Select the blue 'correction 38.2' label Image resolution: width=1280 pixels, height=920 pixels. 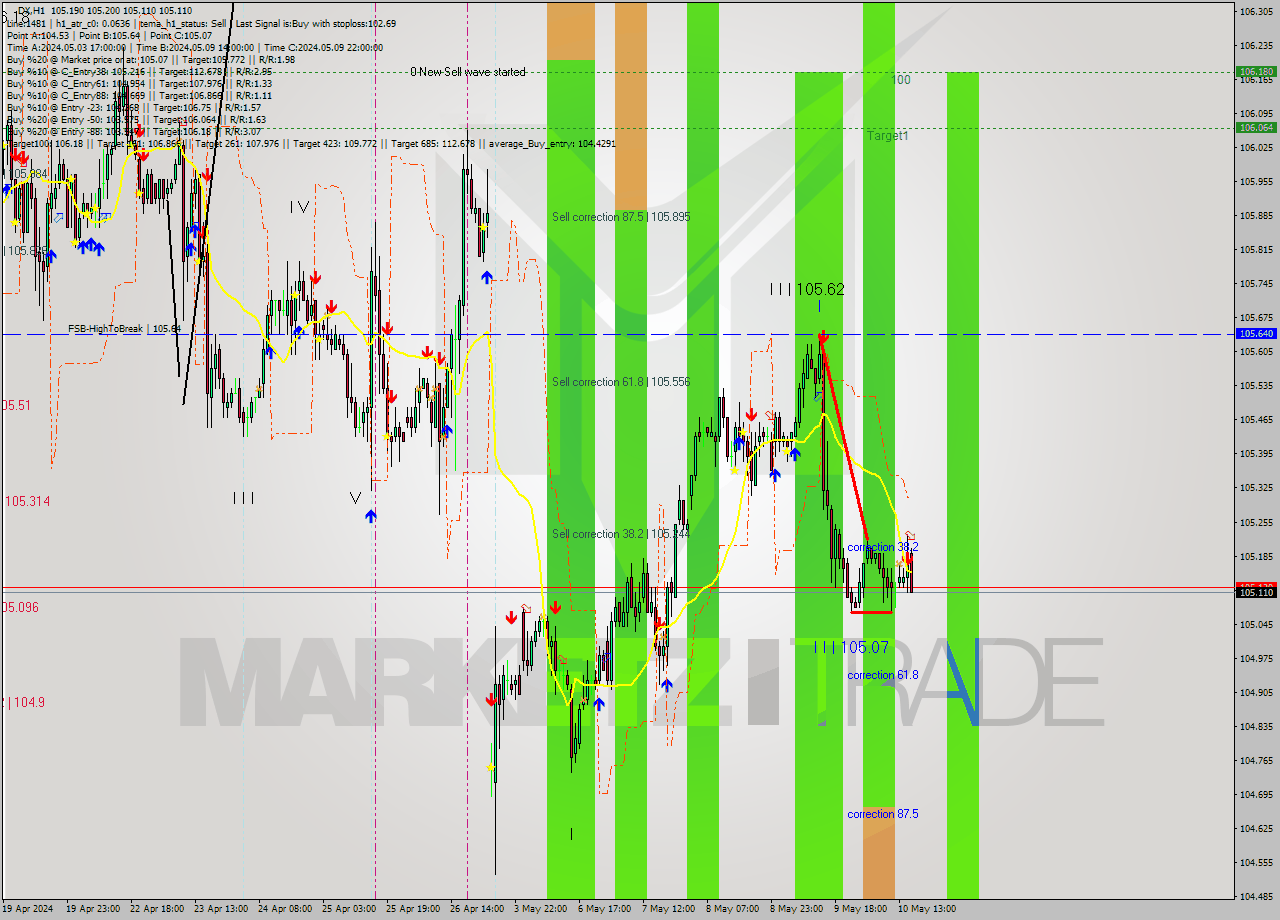coord(883,548)
